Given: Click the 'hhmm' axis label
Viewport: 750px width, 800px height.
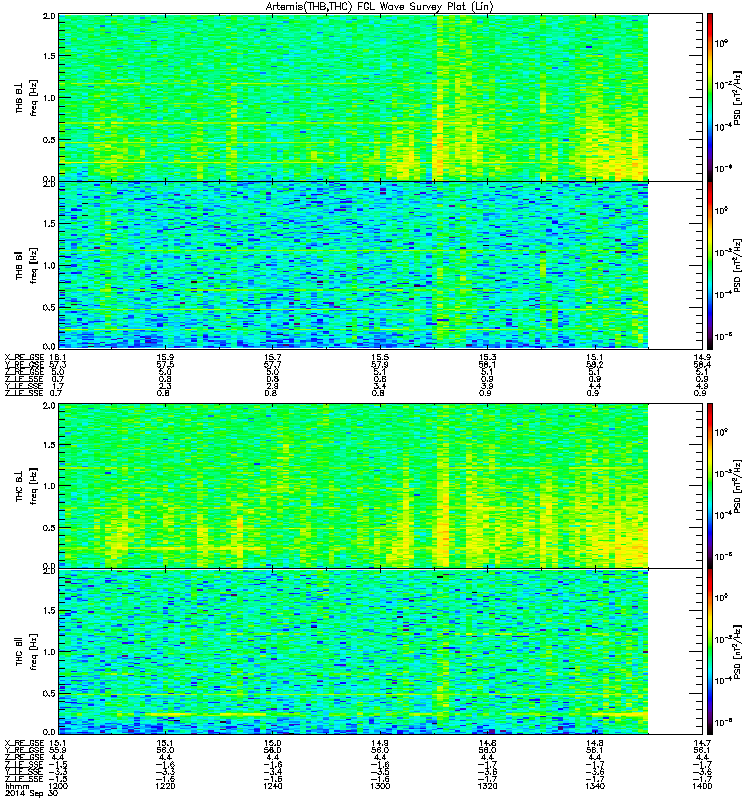Looking at the screenshot, I should coord(17,786).
